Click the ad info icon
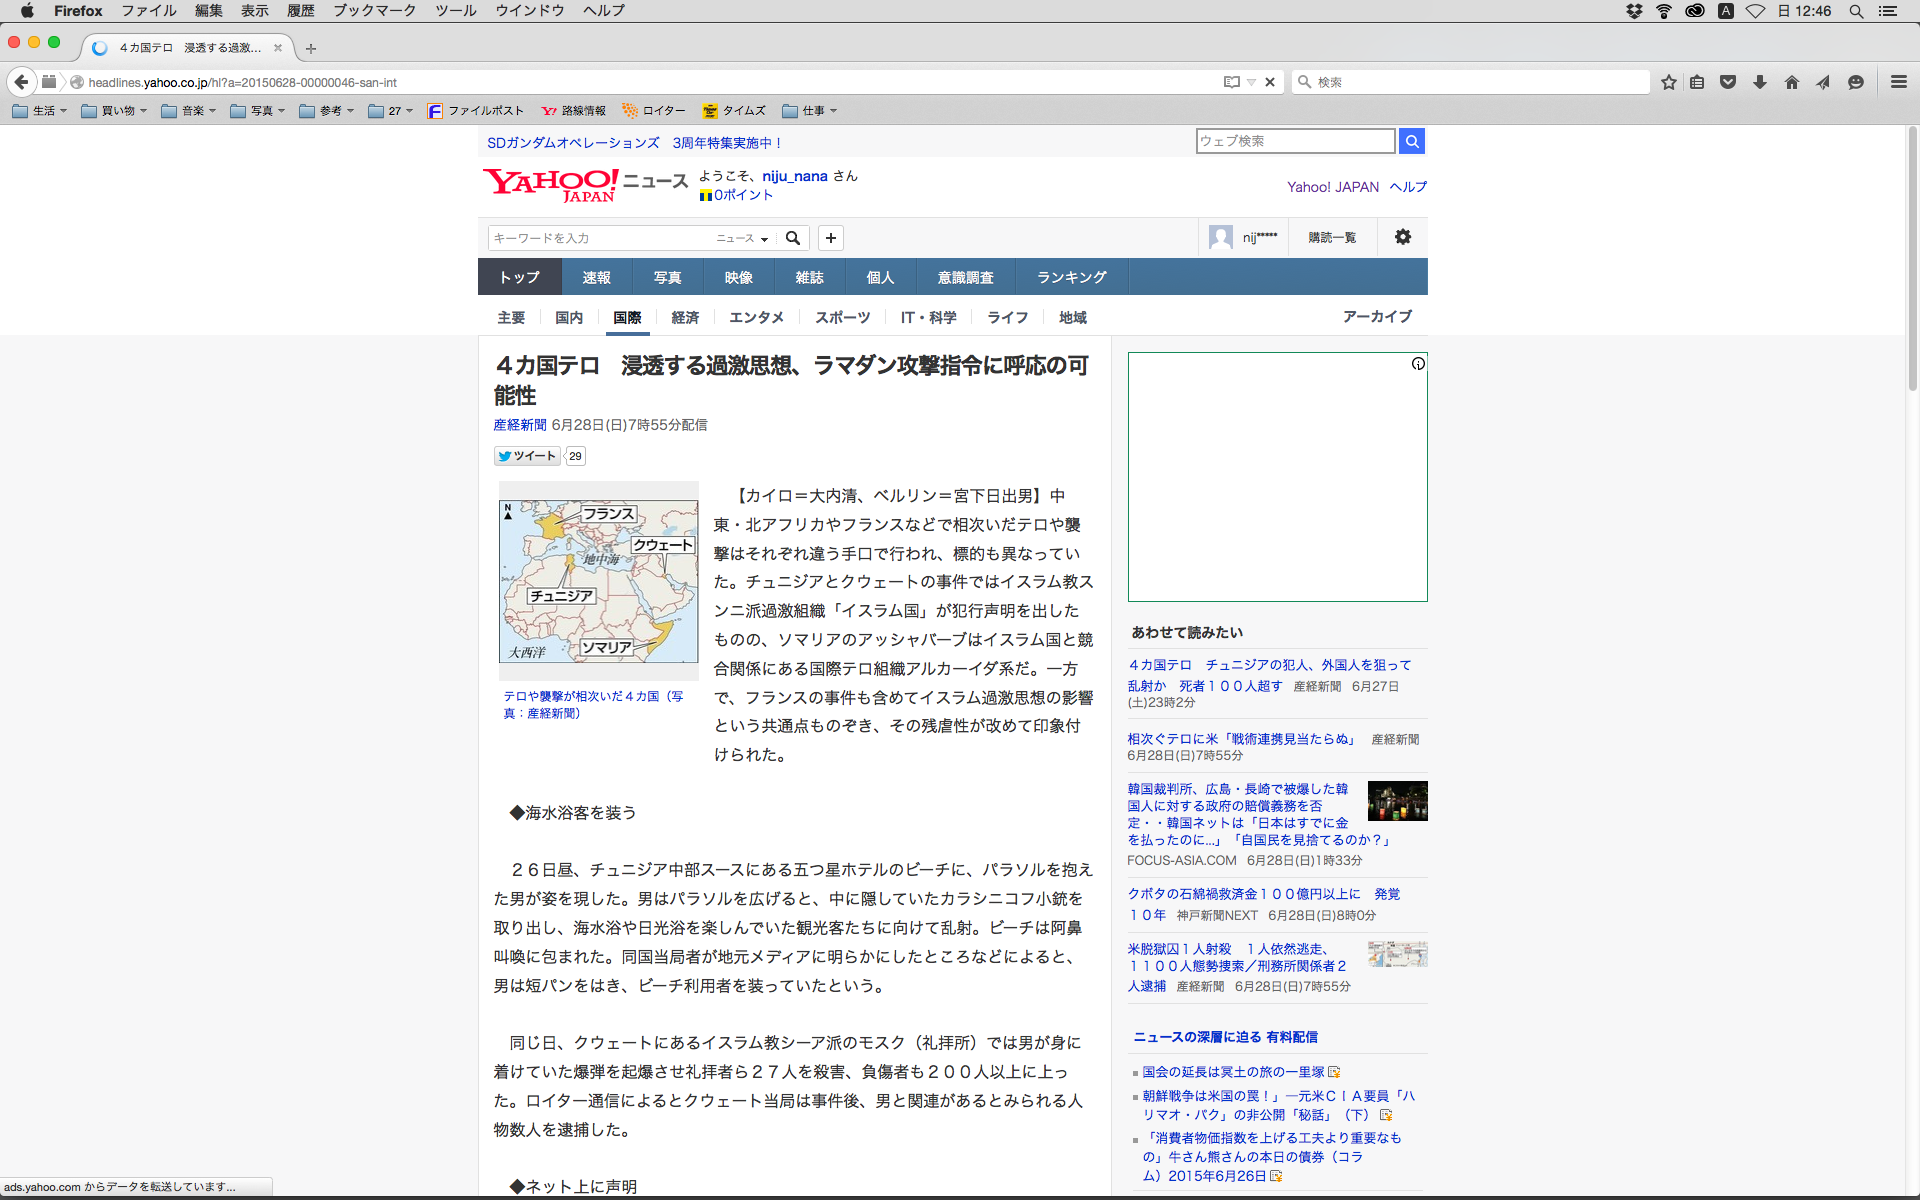Image resolution: width=1920 pixels, height=1200 pixels. pyautogui.click(x=1418, y=364)
